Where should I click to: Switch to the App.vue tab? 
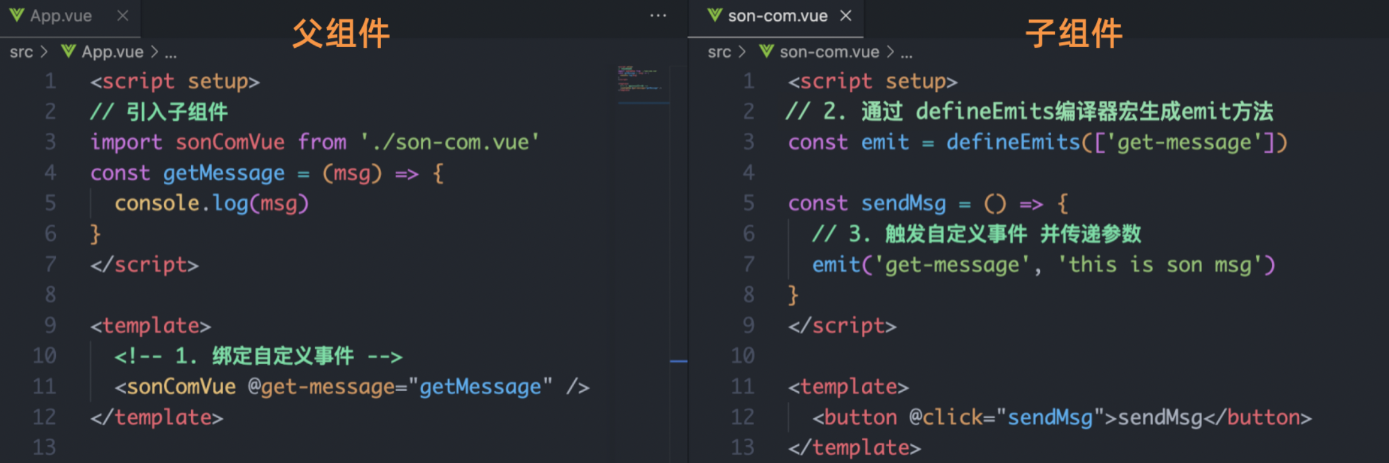tap(70, 17)
